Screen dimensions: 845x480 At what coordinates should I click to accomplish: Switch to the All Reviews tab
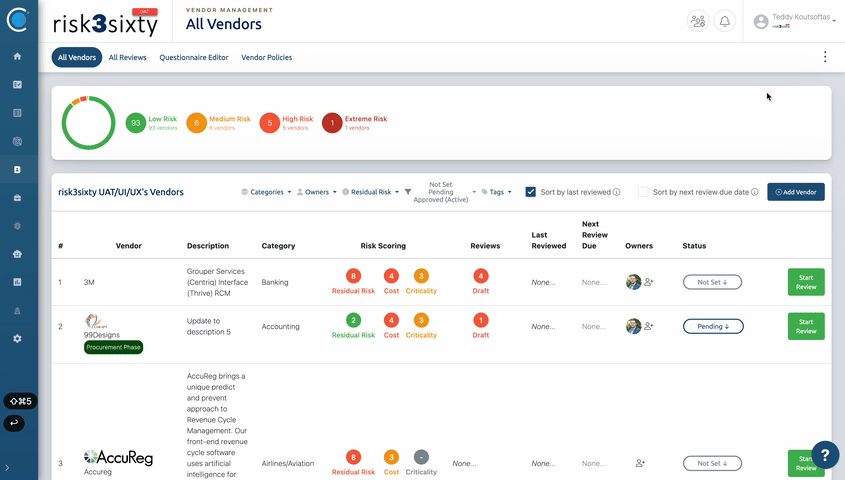[x=128, y=57]
